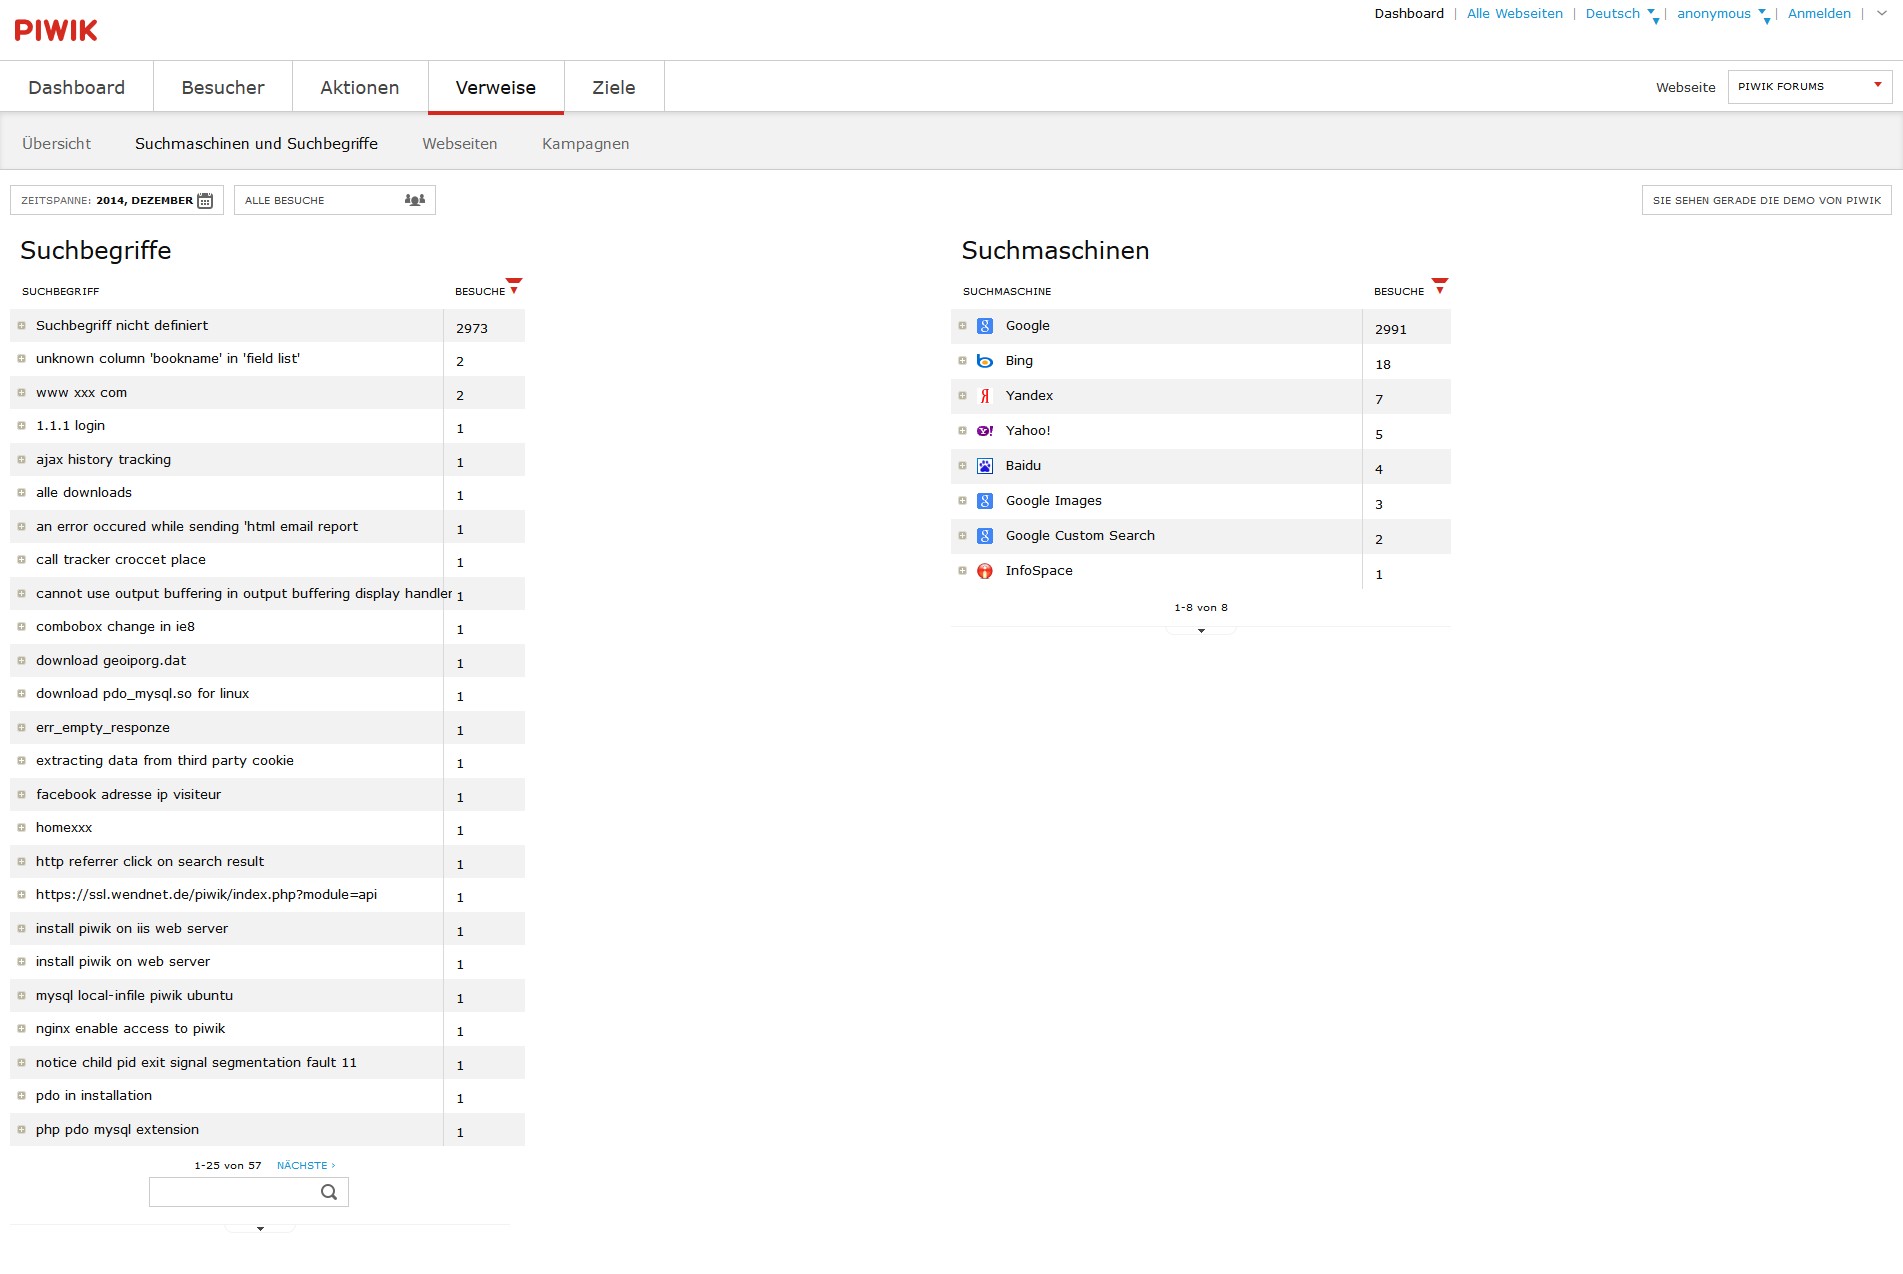Screen dimensions: 1903x1274
Task: Expand the InfoSpace row
Action: pyautogui.click(x=962, y=571)
